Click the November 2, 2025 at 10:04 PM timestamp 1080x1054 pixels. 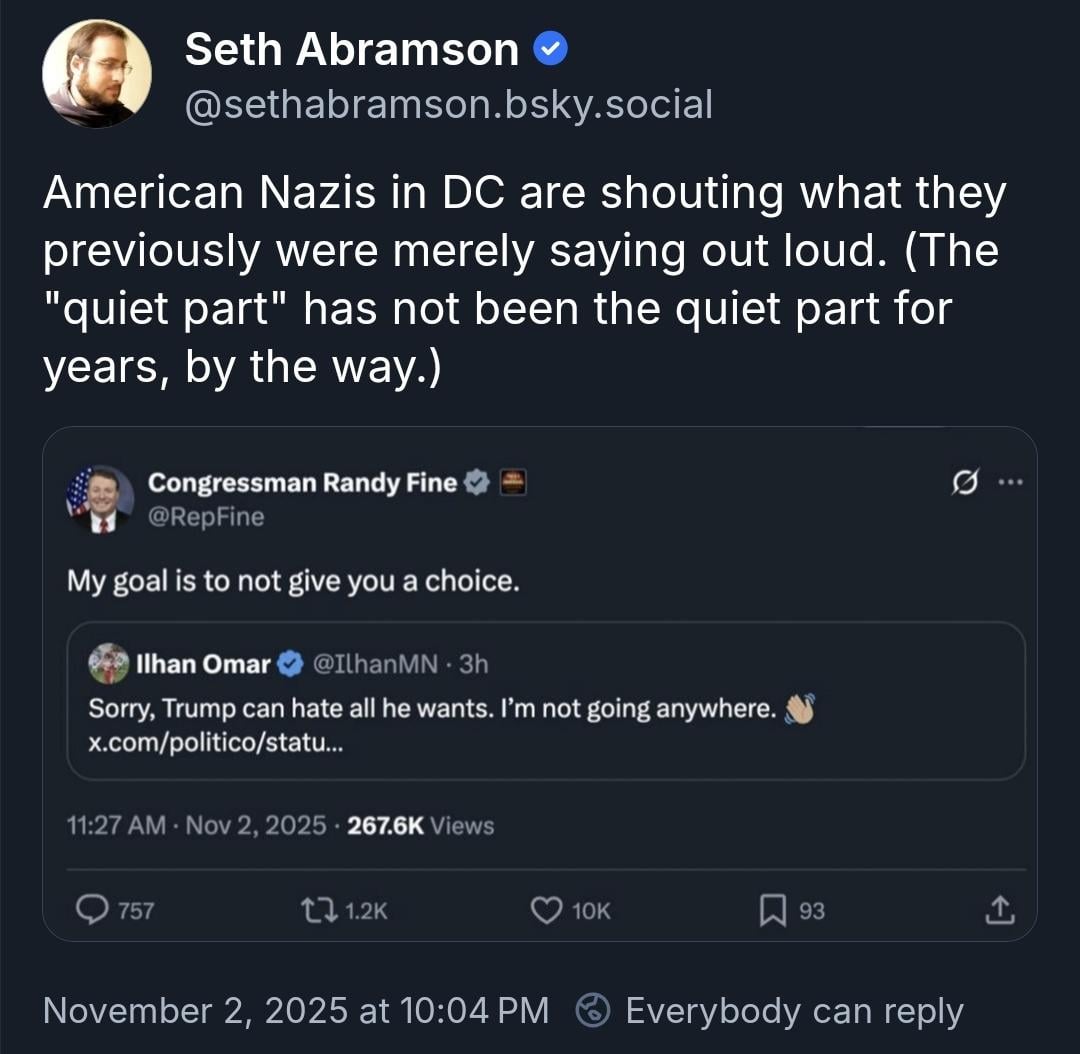(296, 1010)
